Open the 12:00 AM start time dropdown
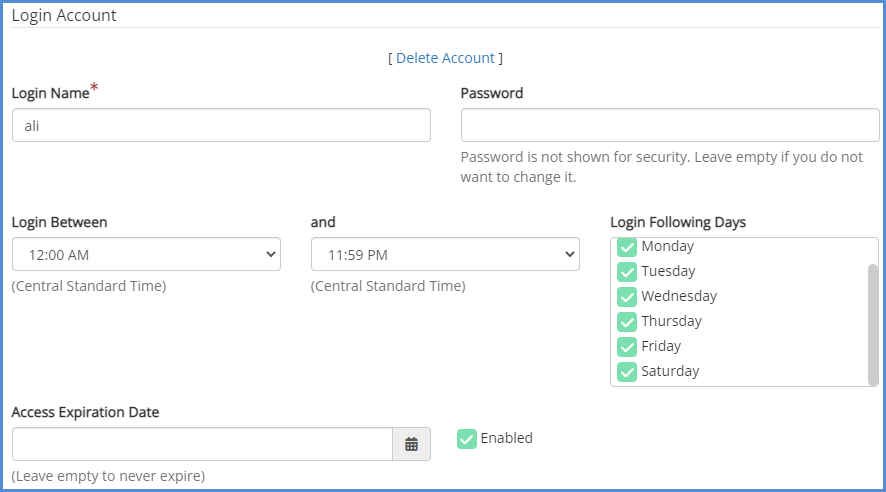 (x=146, y=255)
